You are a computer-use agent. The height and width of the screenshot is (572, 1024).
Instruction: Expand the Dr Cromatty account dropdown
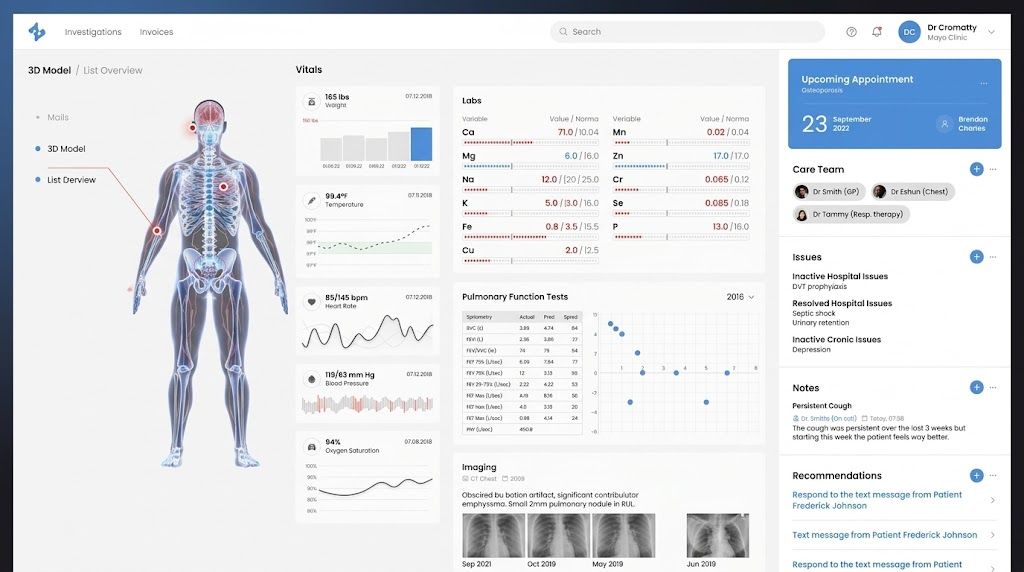tap(991, 32)
